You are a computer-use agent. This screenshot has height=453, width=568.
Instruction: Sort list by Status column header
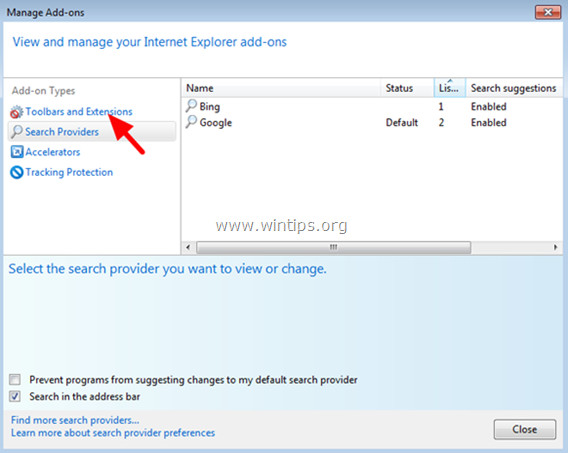click(407, 88)
